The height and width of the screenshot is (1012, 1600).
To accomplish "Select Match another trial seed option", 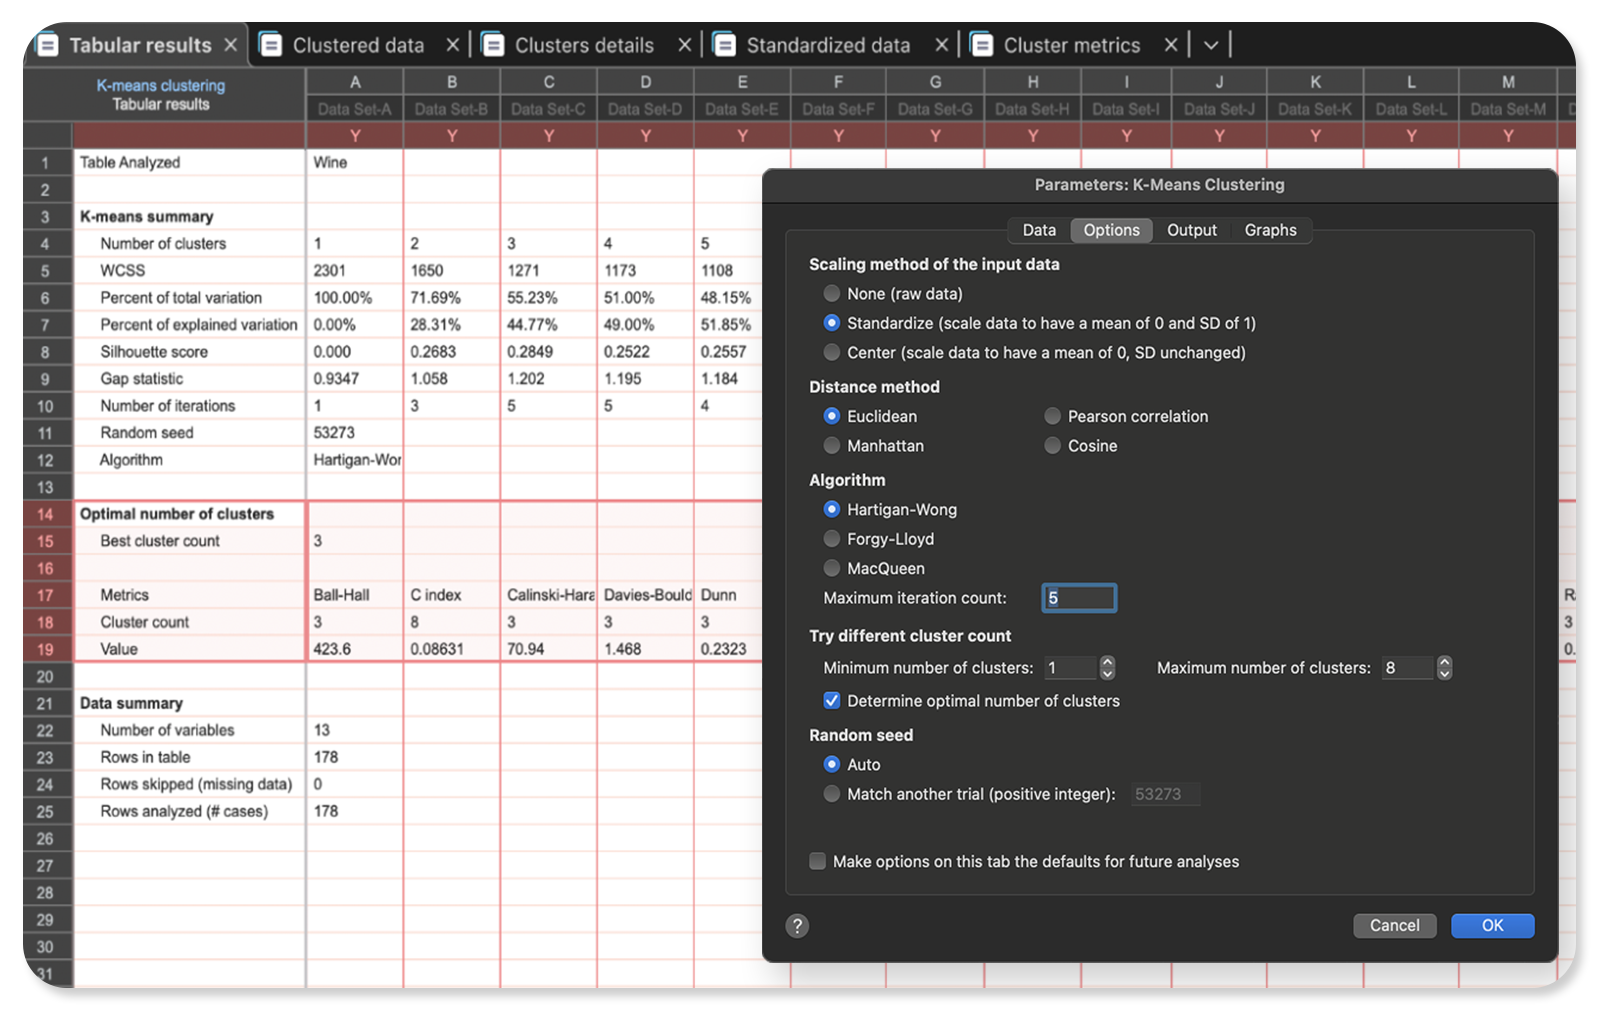I will 832,794.
